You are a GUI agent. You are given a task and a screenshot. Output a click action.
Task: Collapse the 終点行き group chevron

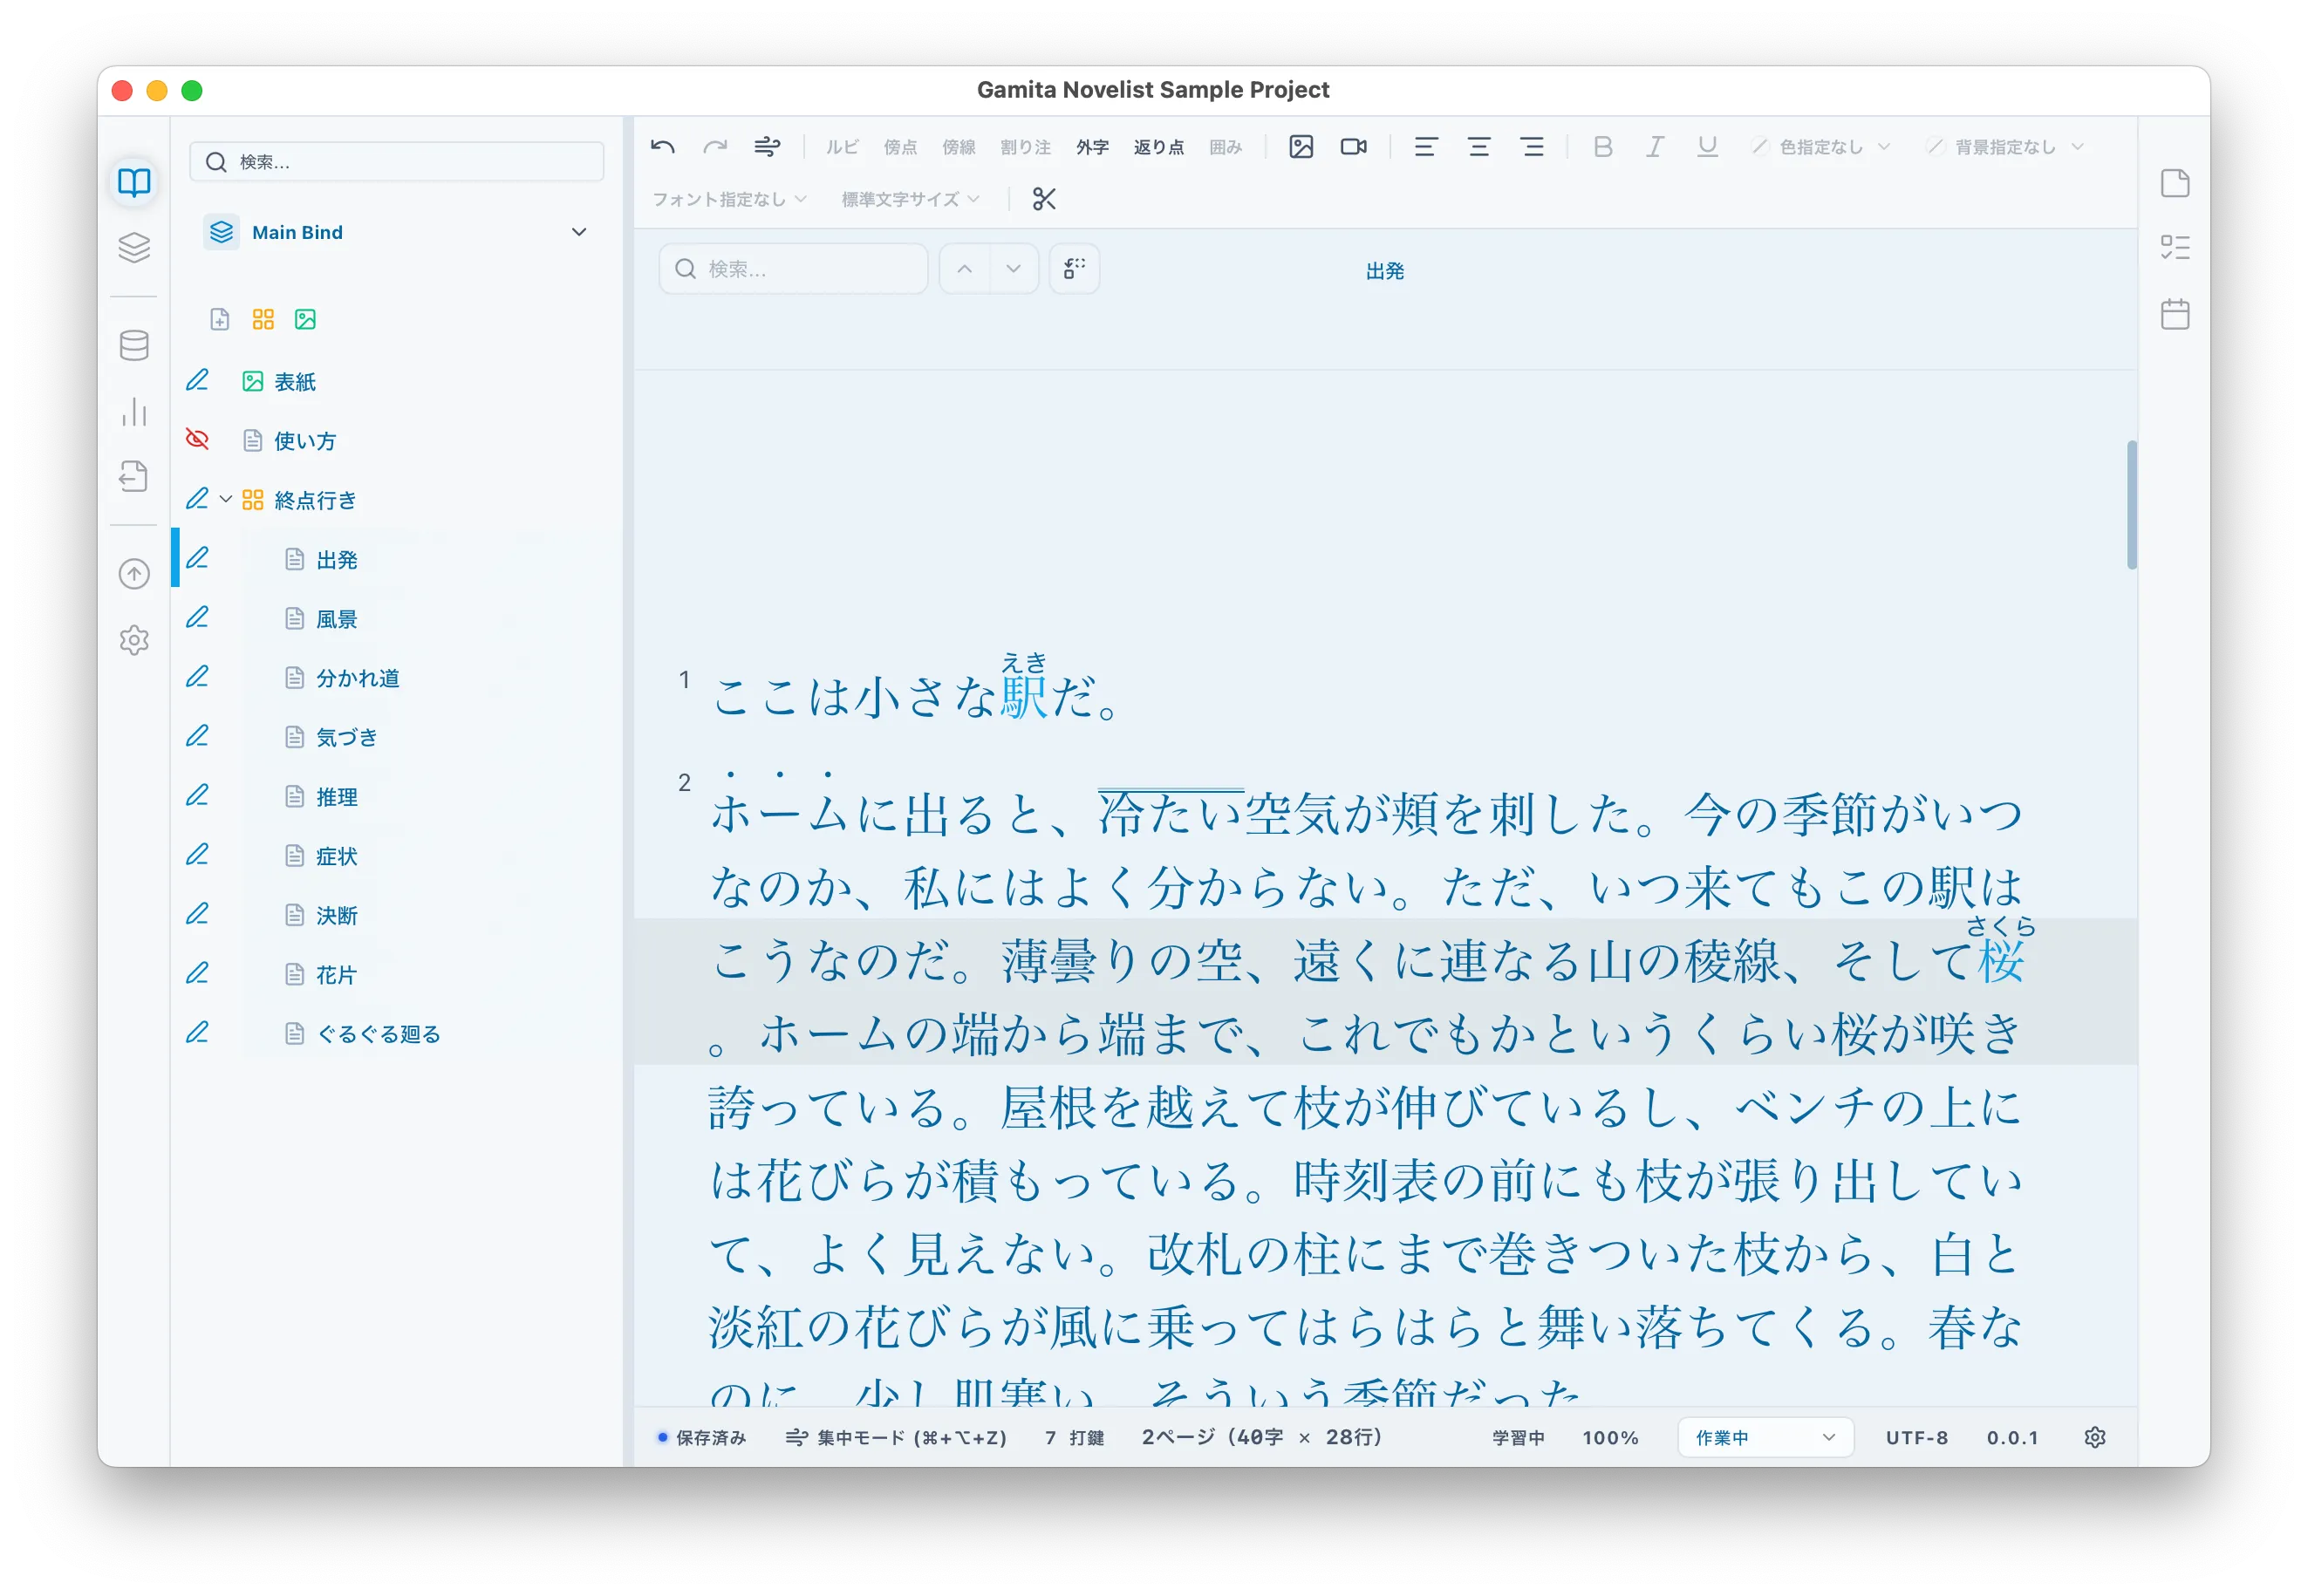[x=226, y=499]
